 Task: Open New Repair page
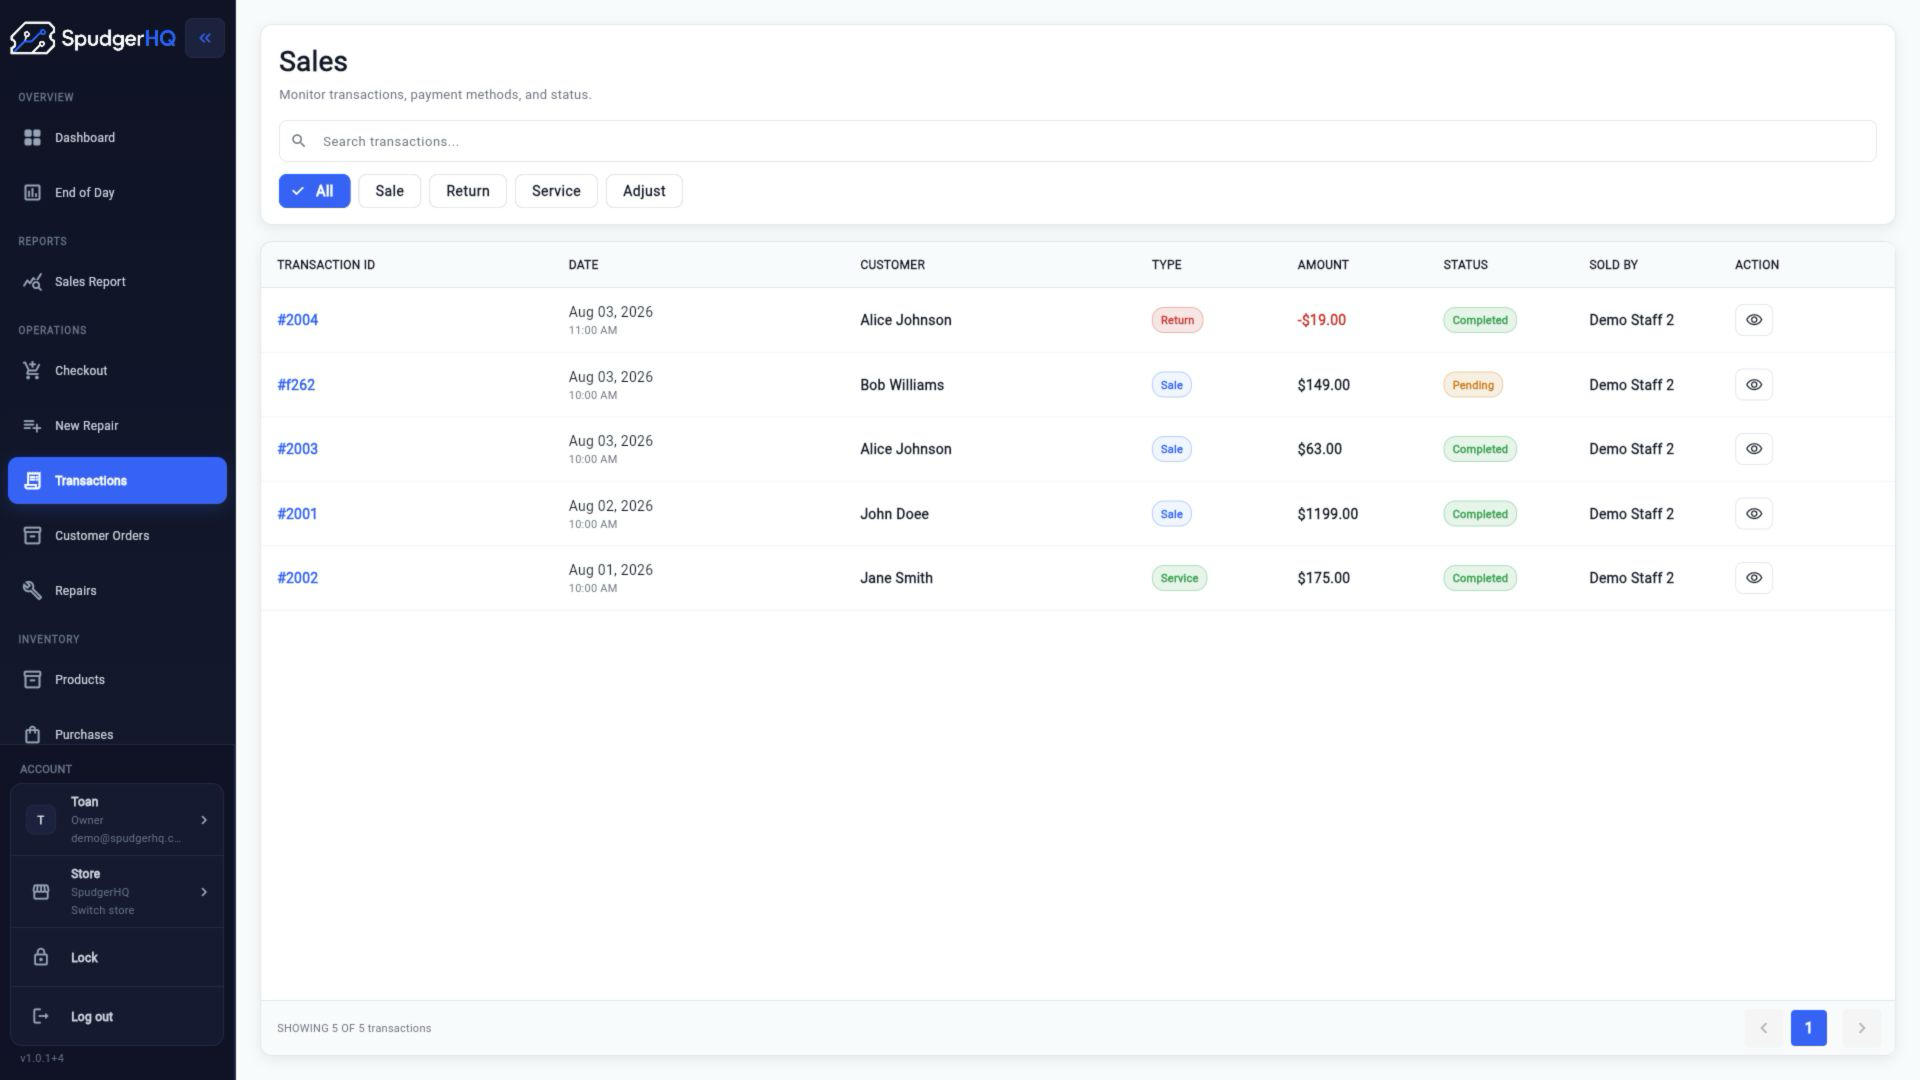(117, 425)
